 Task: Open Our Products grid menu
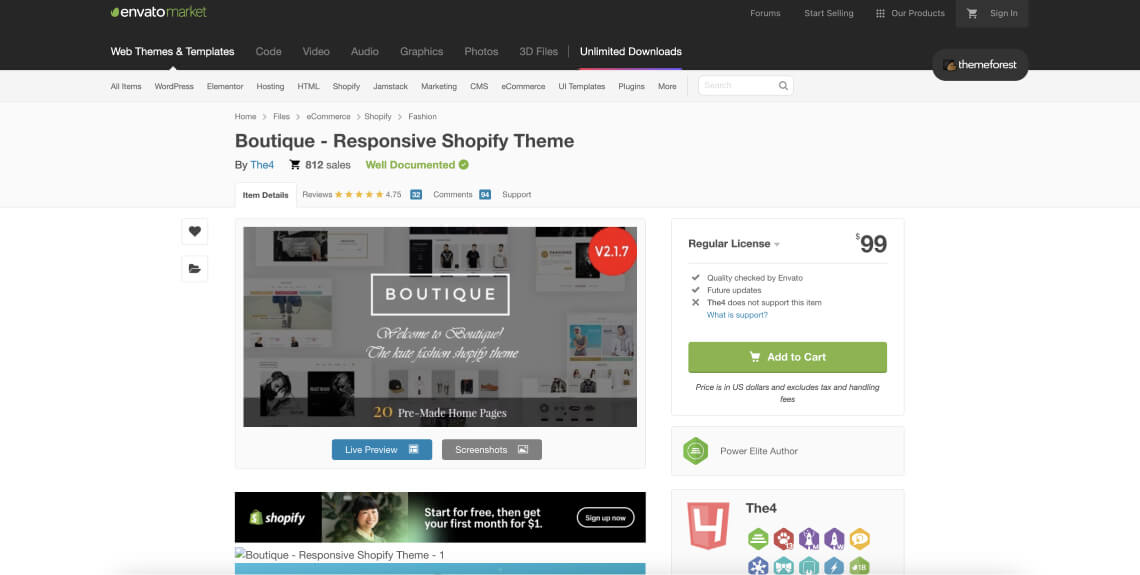click(910, 13)
